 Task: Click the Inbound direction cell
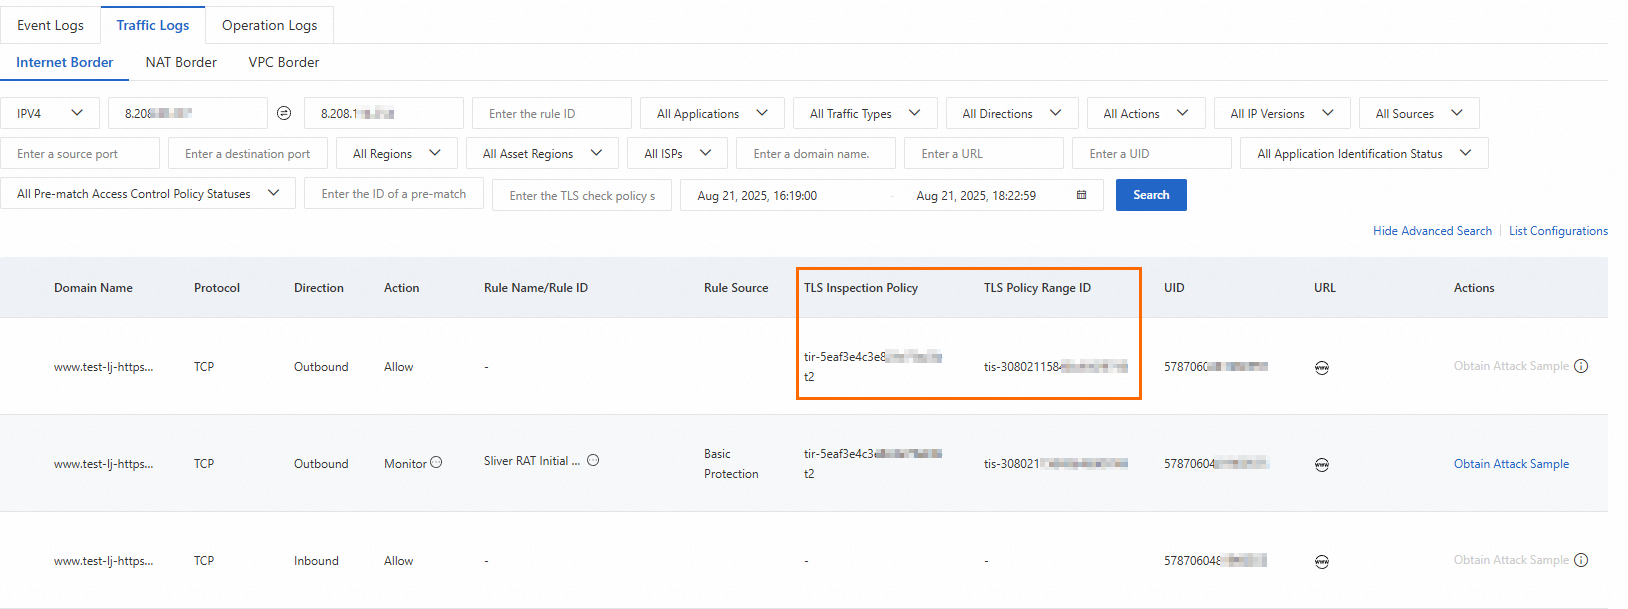(316, 561)
